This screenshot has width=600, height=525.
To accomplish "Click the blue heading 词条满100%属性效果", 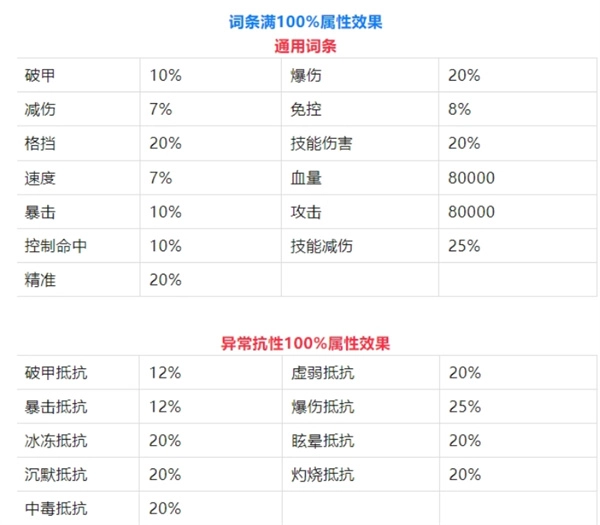I will click(x=306, y=21).
